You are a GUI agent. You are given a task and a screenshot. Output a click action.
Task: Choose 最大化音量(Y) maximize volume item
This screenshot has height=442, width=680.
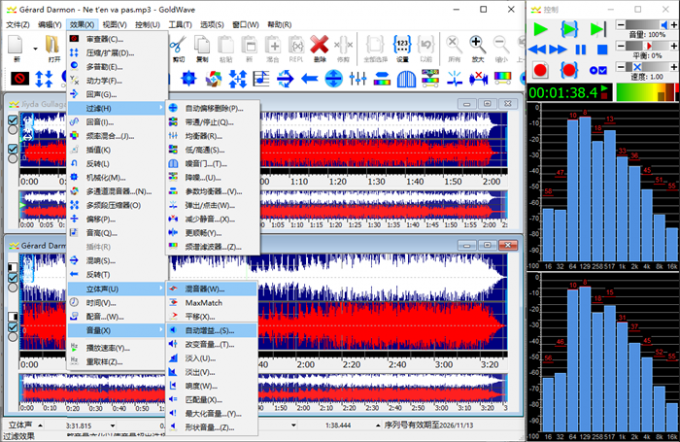click(x=212, y=413)
